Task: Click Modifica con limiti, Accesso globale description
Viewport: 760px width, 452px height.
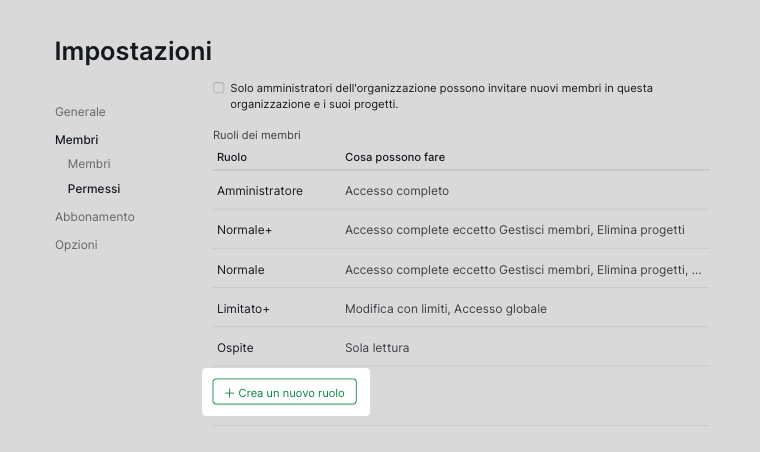Action: [x=446, y=309]
